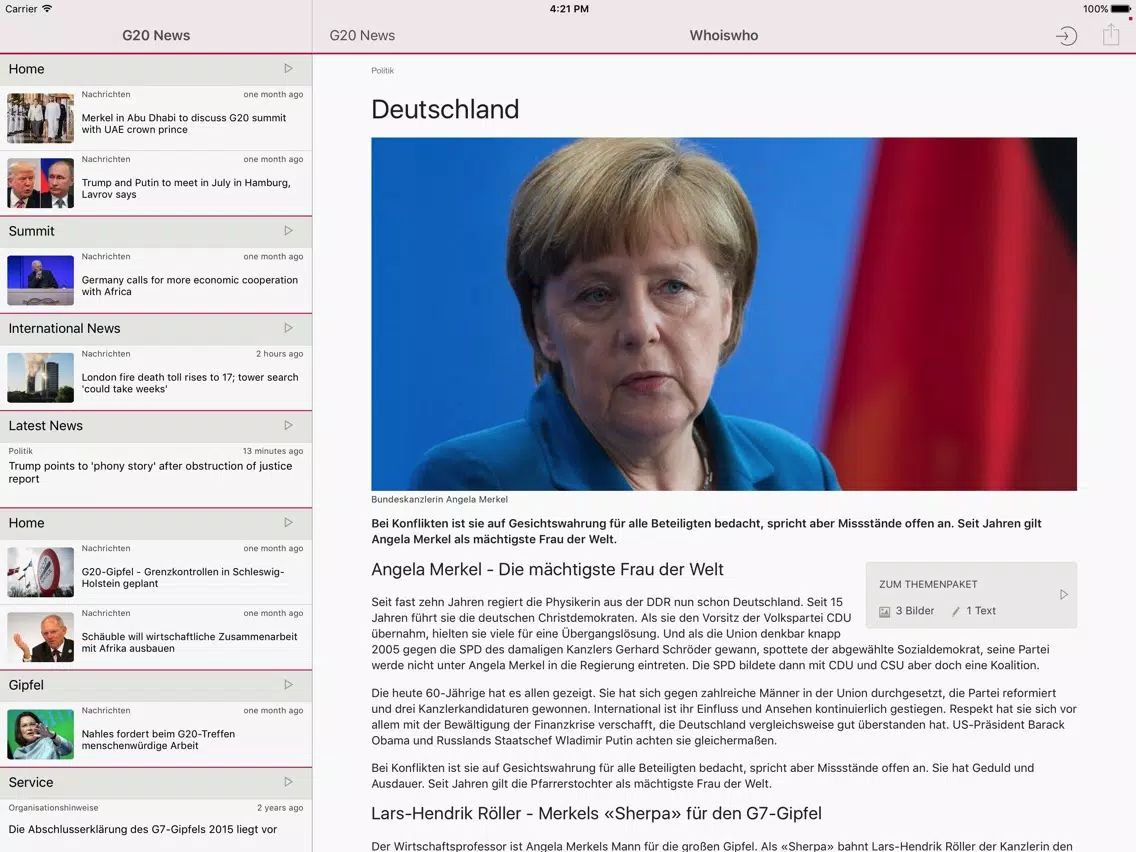Open 'Trump and Putin to meet in July' headline
The height and width of the screenshot is (852, 1136).
pos(186,188)
